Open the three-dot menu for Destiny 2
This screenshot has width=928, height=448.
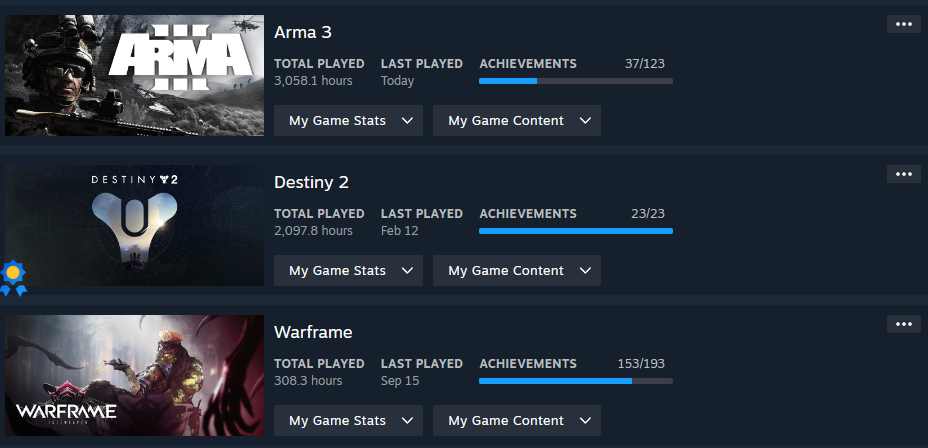pyautogui.click(x=903, y=174)
